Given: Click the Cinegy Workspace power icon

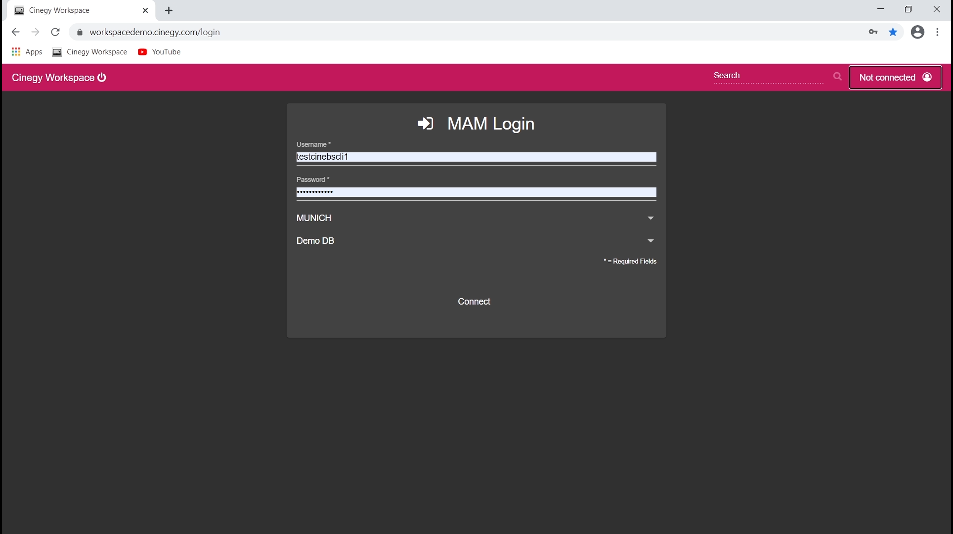Looking at the screenshot, I should tap(101, 77).
